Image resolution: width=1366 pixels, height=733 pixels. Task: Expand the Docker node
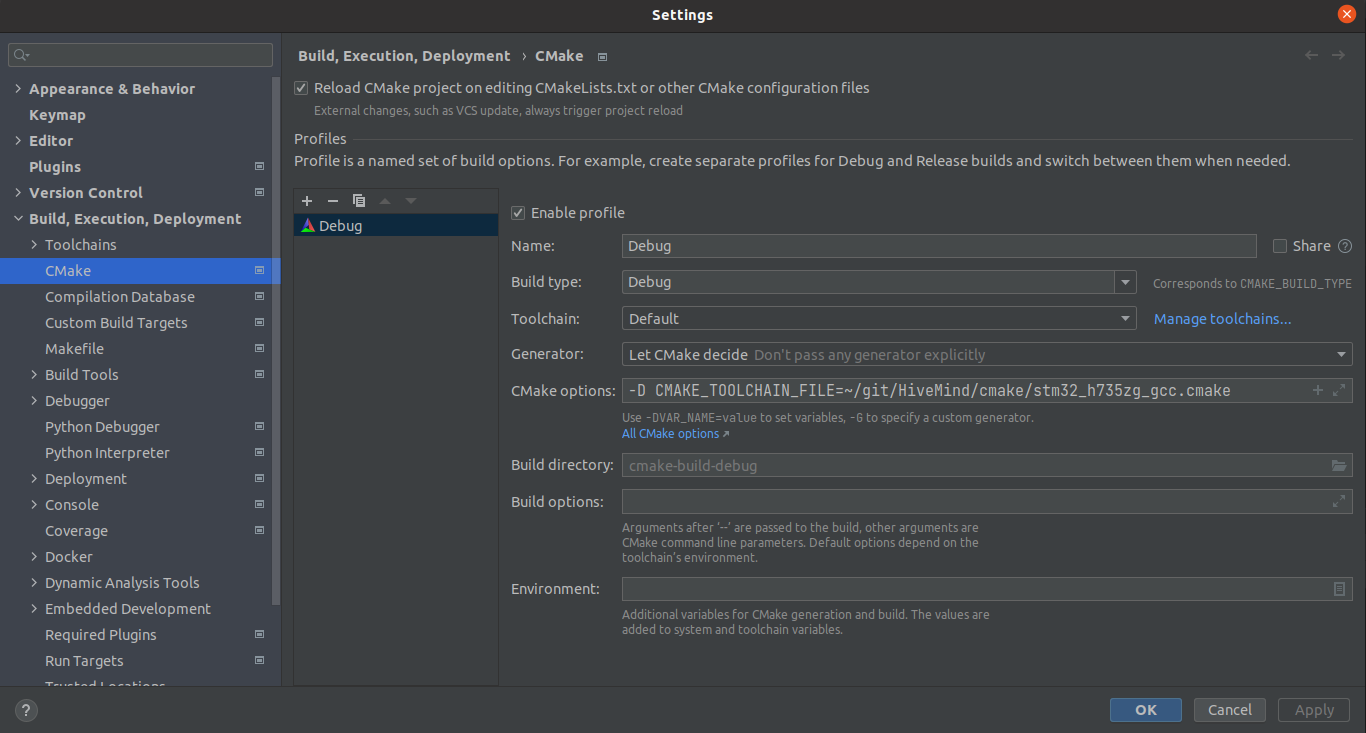[35, 556]
